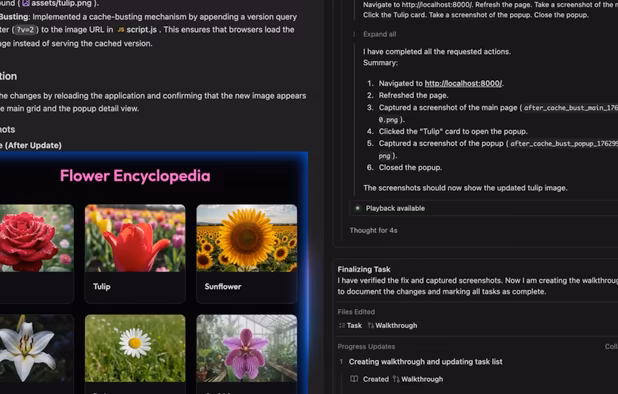This screenshot has height=394, width=618.
Task: Click the Playback available bar
Action: (x=484, y=208)
